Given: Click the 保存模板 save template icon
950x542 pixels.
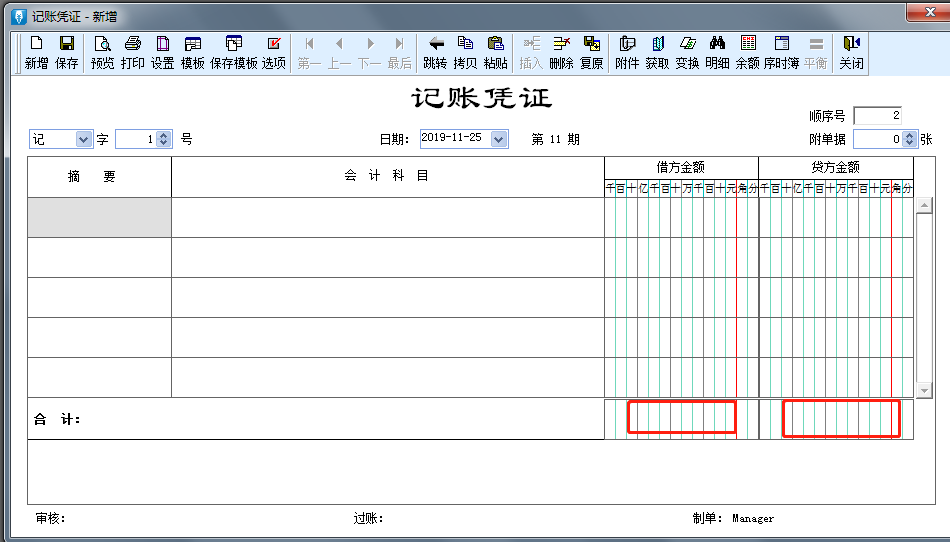Looking at the screenshot, I should tap(233, 52).
